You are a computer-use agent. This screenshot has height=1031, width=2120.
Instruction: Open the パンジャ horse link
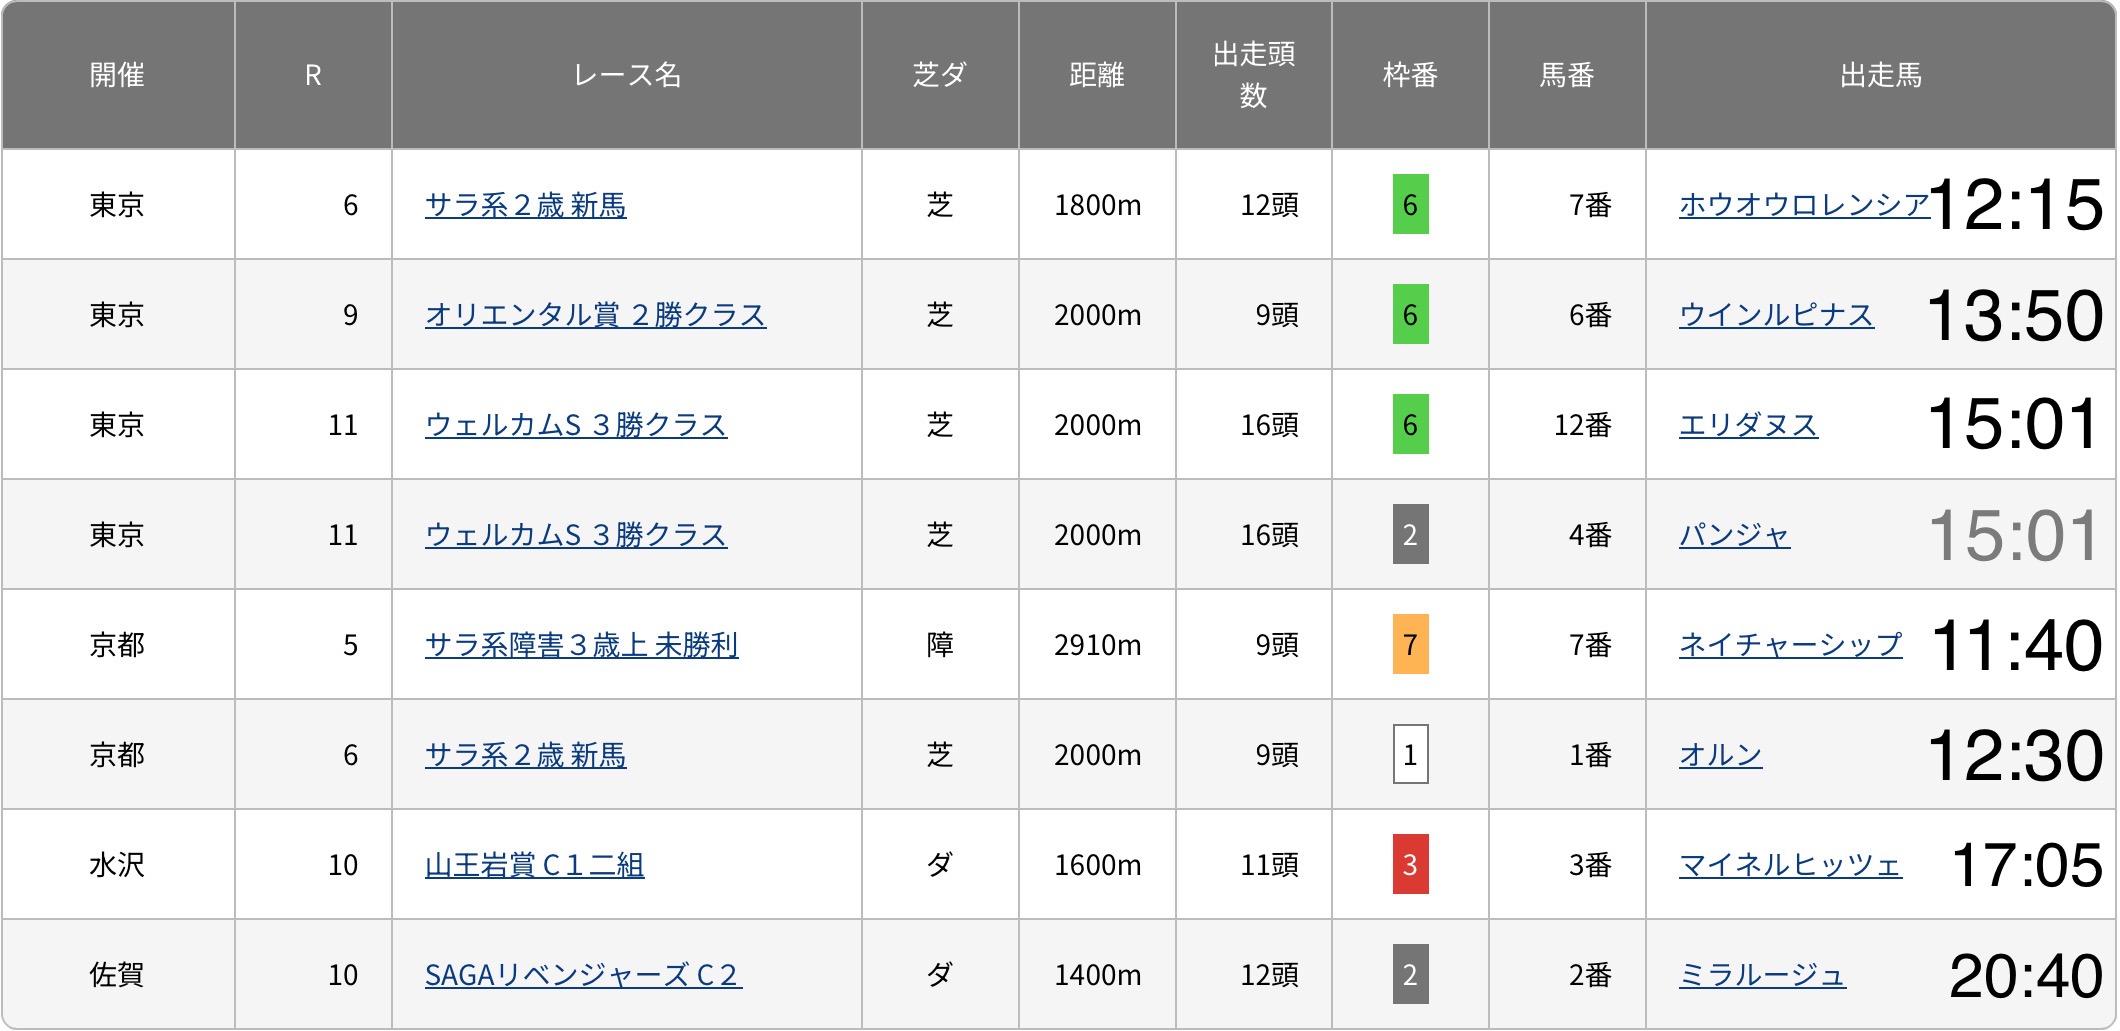(1733, 535)
